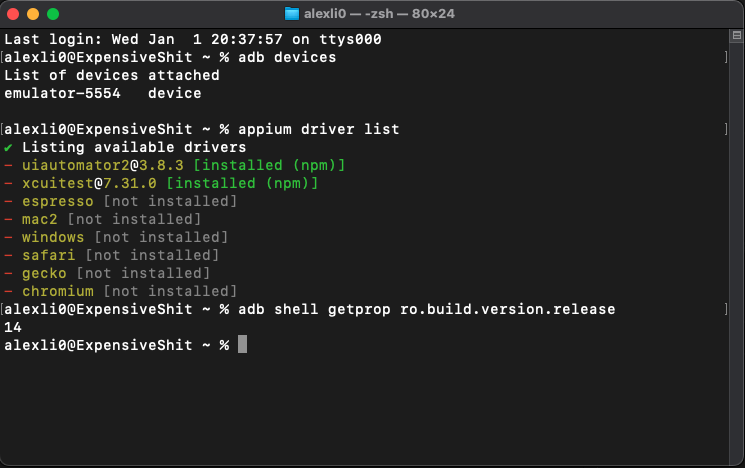Click the split pane icon above scrollbar
This screenshot has height=468, width=745.
tap(736, 36)
